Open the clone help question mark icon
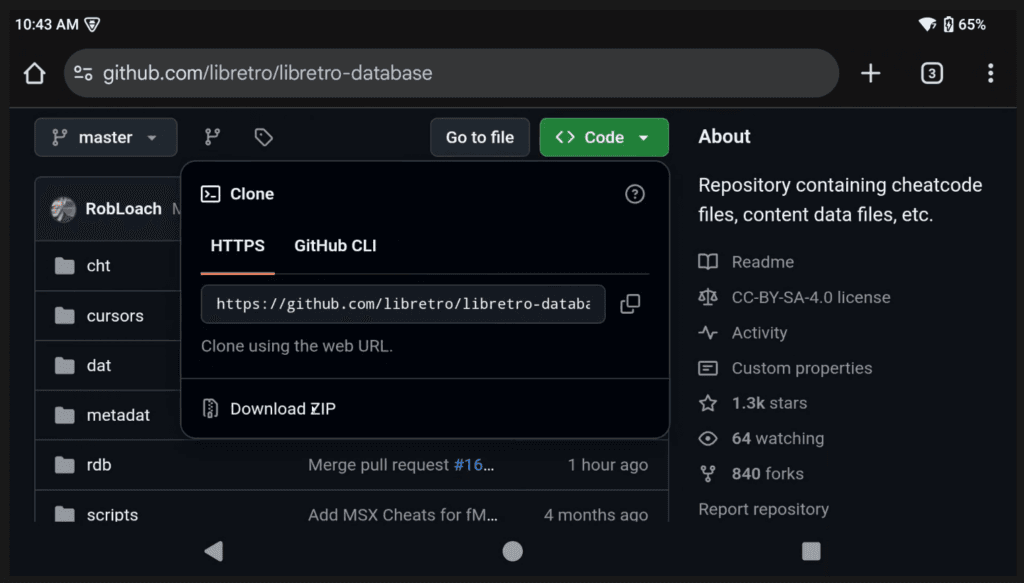Viewport: 1024px width, 583px height. pyautogui.click(x=635, y=194)
